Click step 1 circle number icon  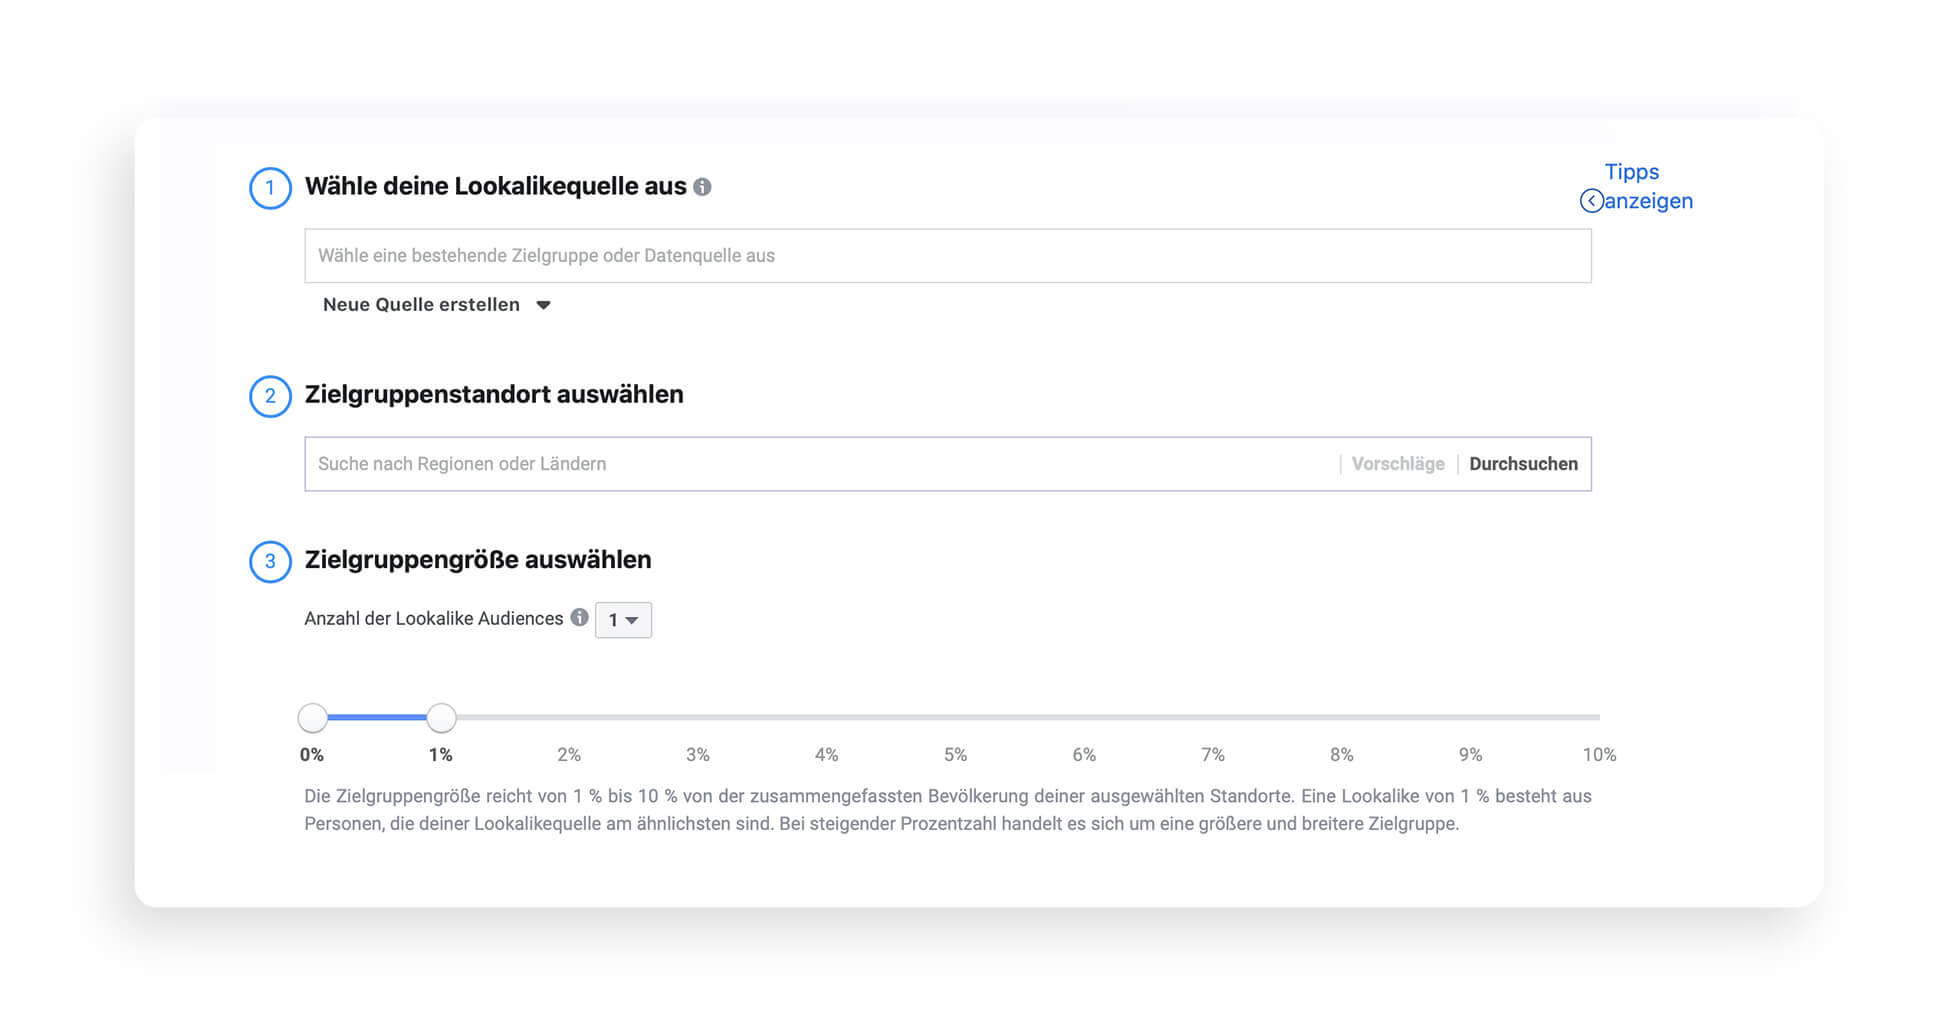(x=270, y=188)
